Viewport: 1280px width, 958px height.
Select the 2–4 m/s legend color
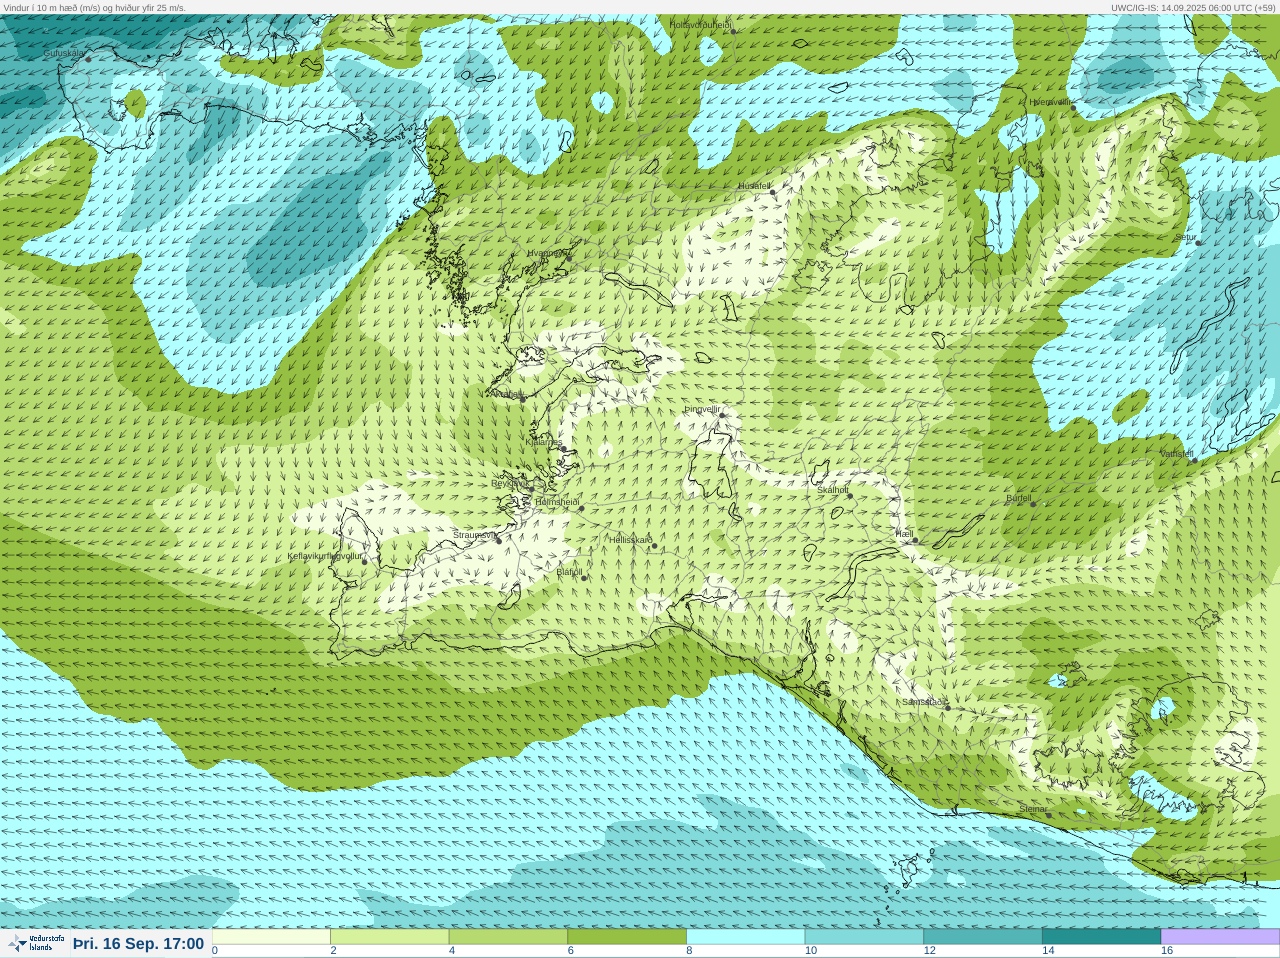(x=389, y=937)
